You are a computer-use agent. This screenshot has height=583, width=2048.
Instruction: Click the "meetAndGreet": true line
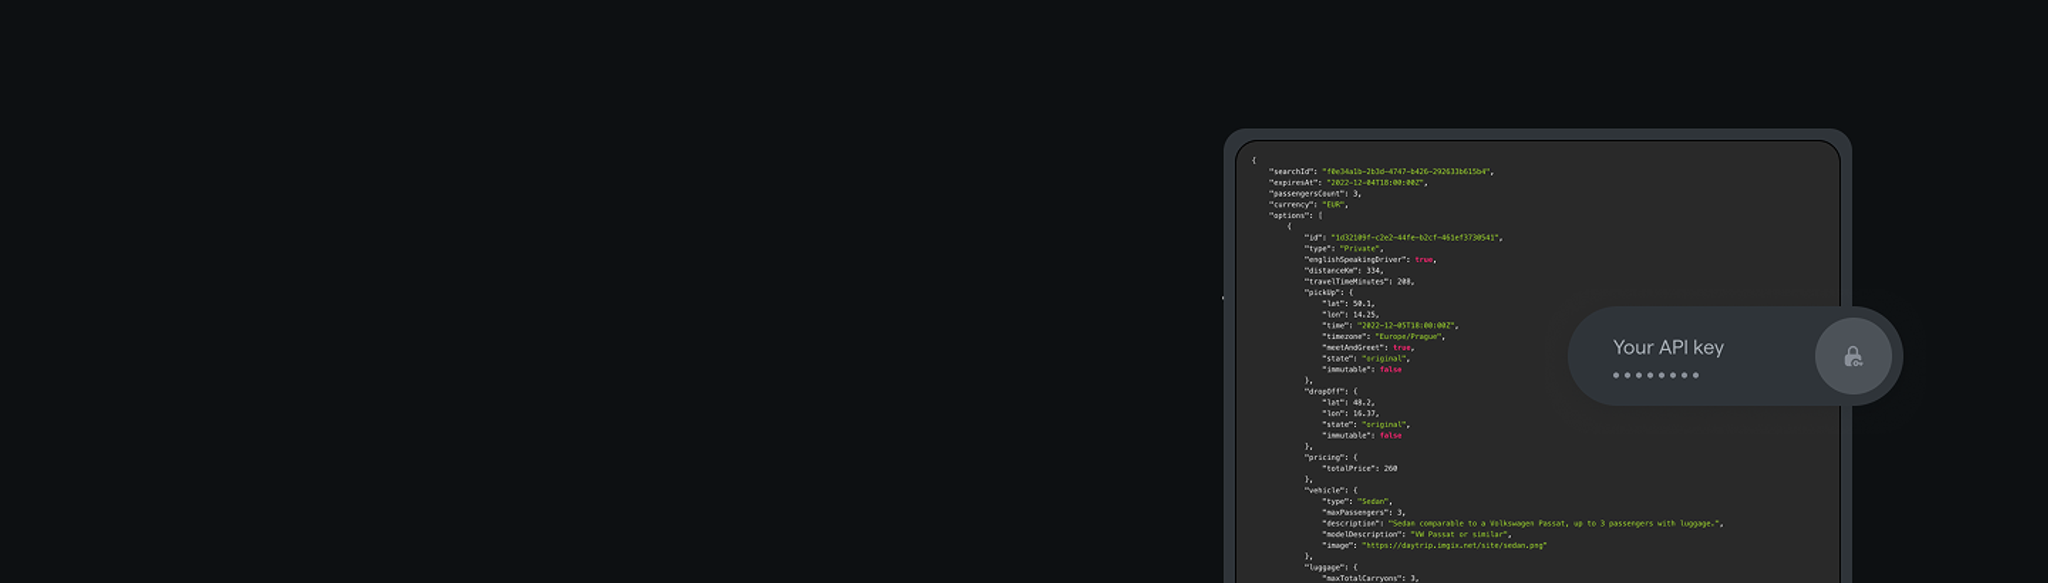click(x=1368, y=347)
